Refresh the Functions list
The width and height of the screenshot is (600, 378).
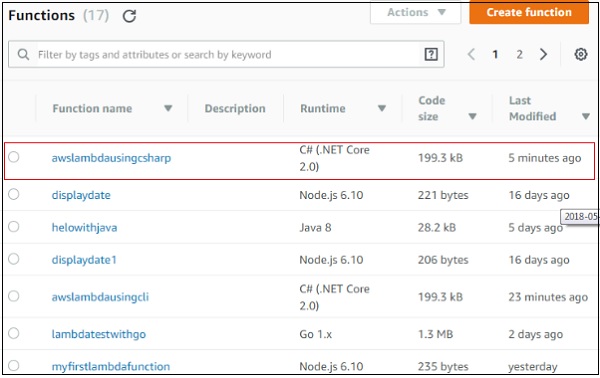[x=129, y=16]
